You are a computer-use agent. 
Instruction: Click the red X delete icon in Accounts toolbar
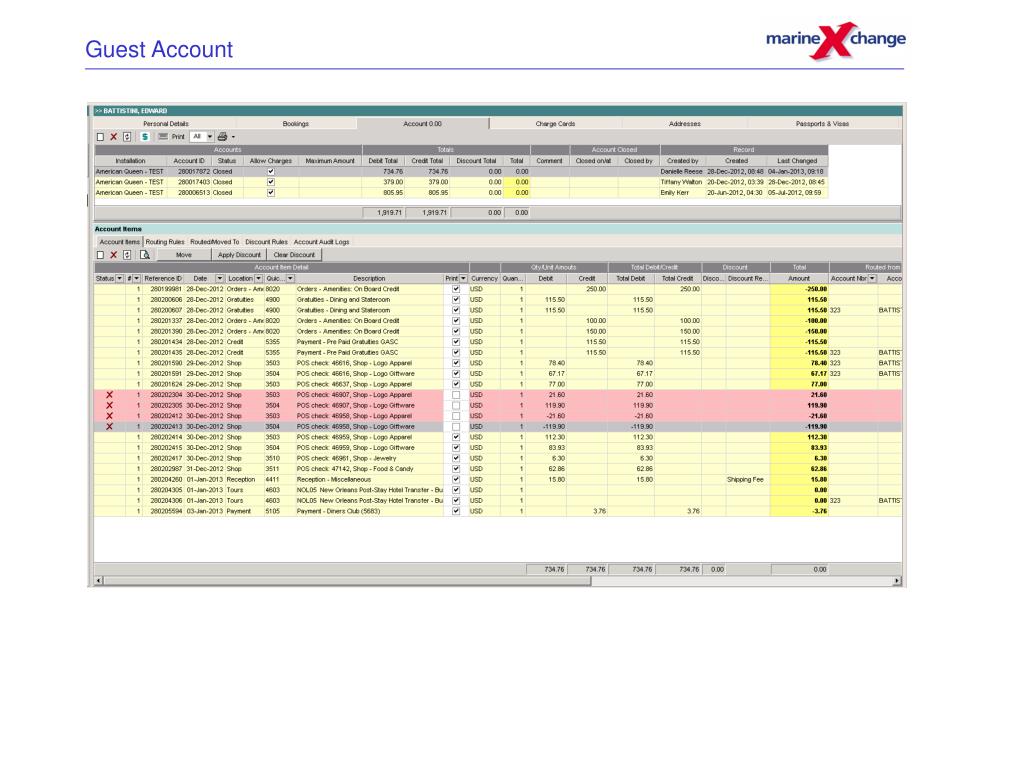114,137
